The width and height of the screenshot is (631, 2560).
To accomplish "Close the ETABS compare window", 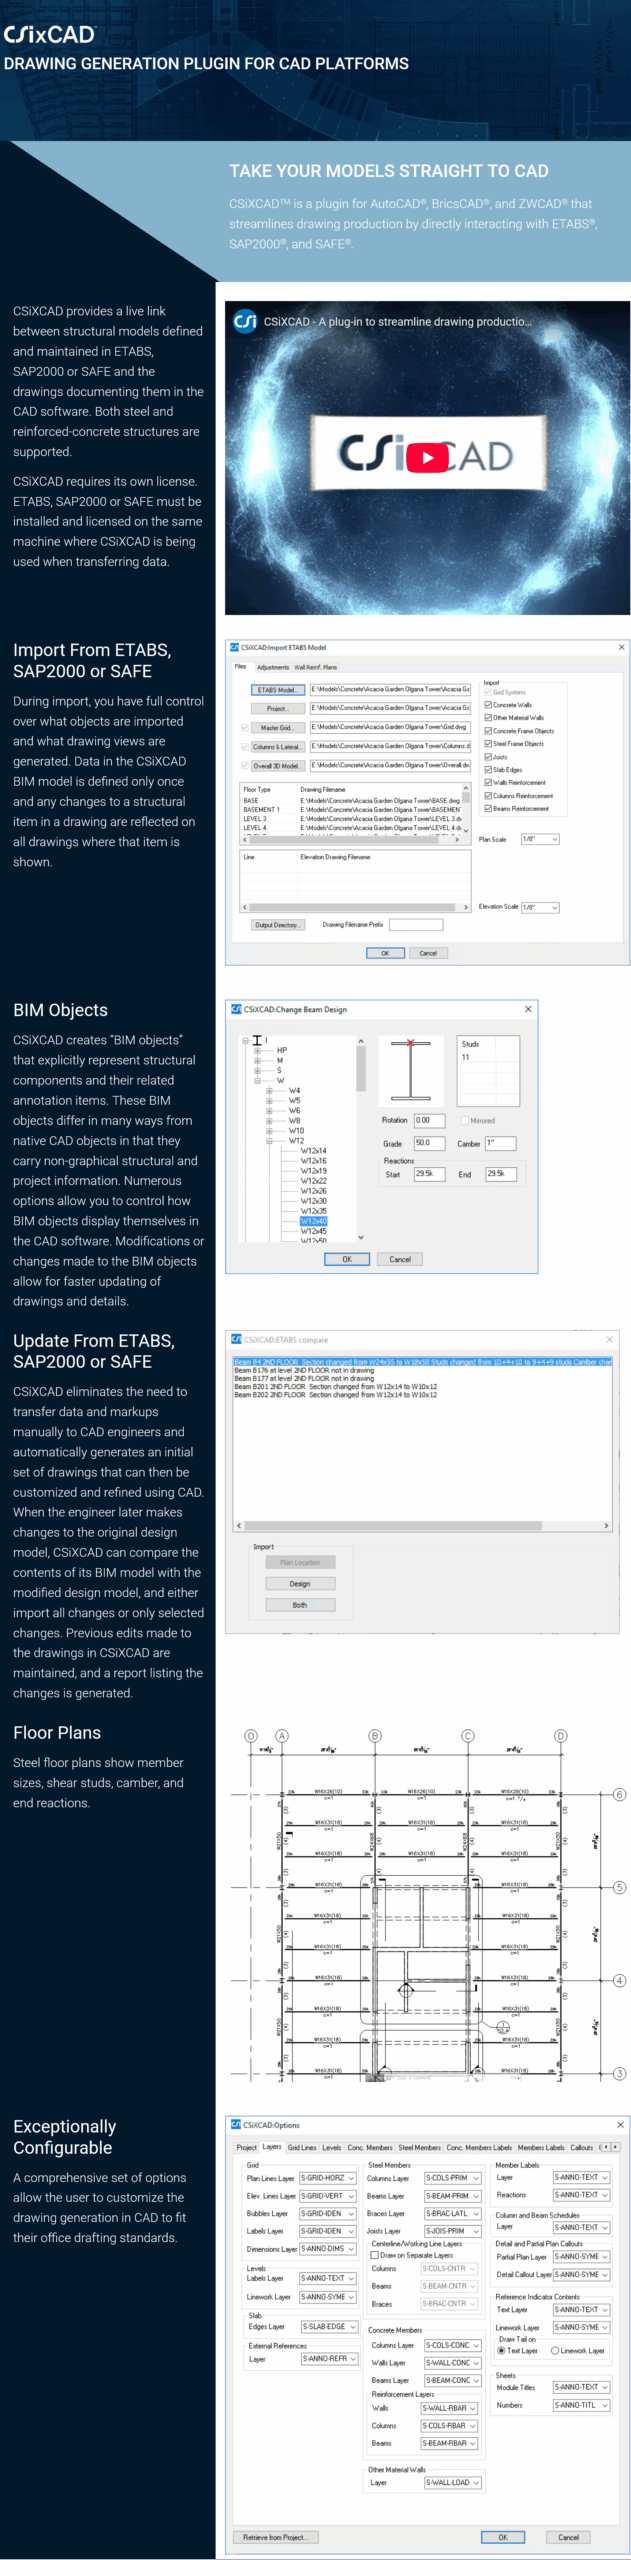I will click(609, 1339).
